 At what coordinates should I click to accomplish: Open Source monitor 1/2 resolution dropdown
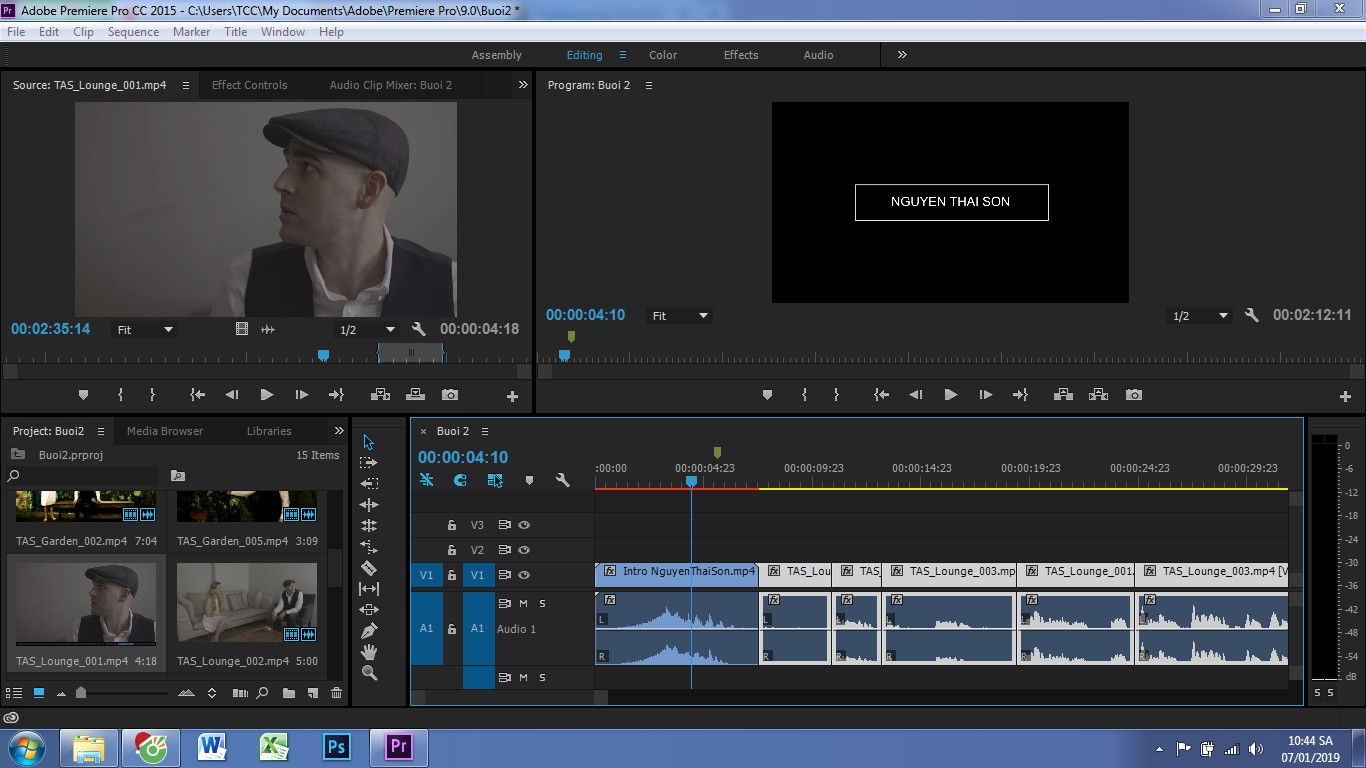367,329
